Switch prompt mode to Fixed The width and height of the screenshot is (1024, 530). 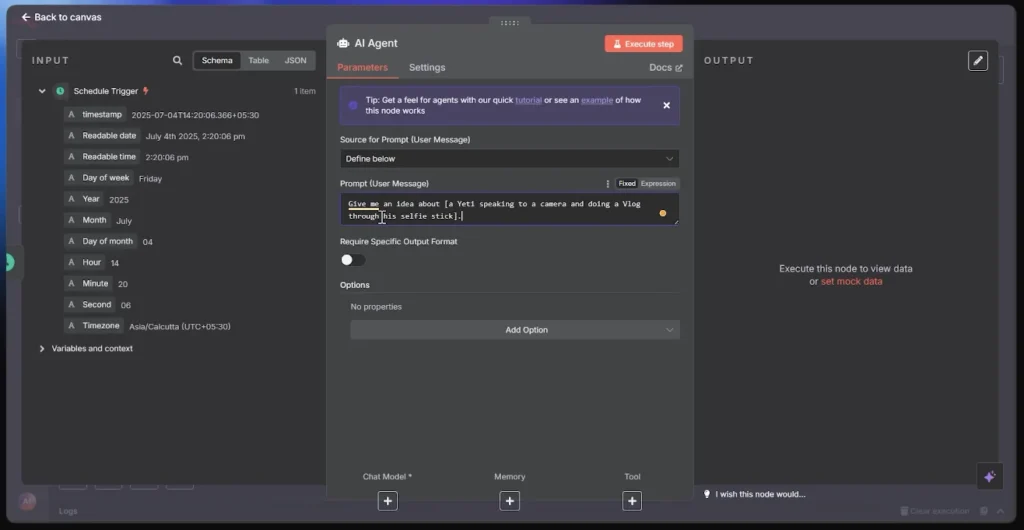pos(626,184)
